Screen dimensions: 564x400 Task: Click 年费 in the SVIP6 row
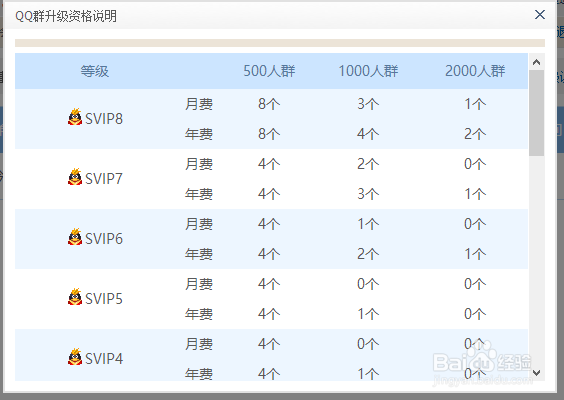(199, 254)
